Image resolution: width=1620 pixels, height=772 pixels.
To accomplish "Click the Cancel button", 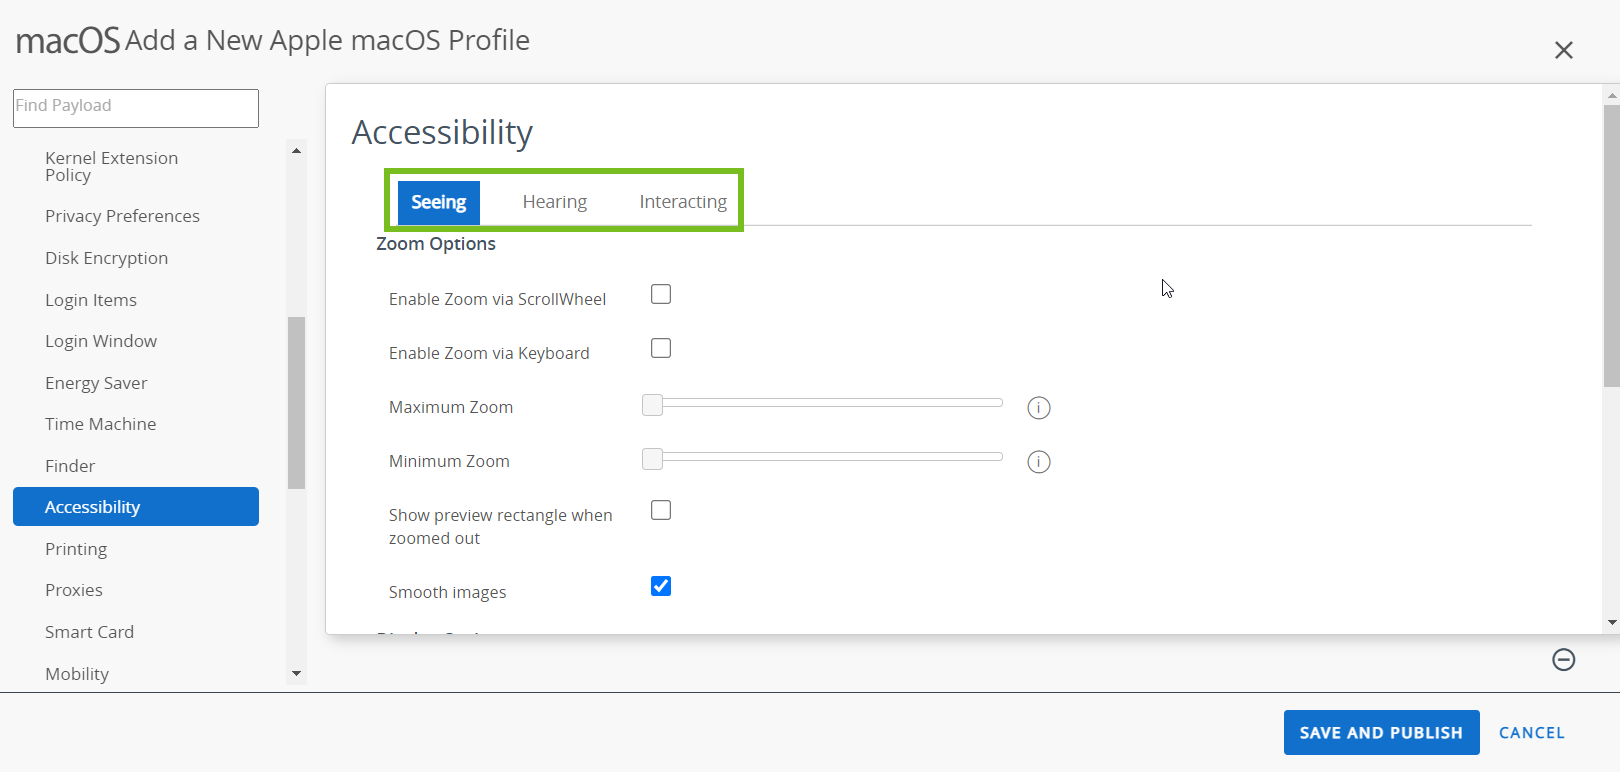I will click(x=1531, y=733).
